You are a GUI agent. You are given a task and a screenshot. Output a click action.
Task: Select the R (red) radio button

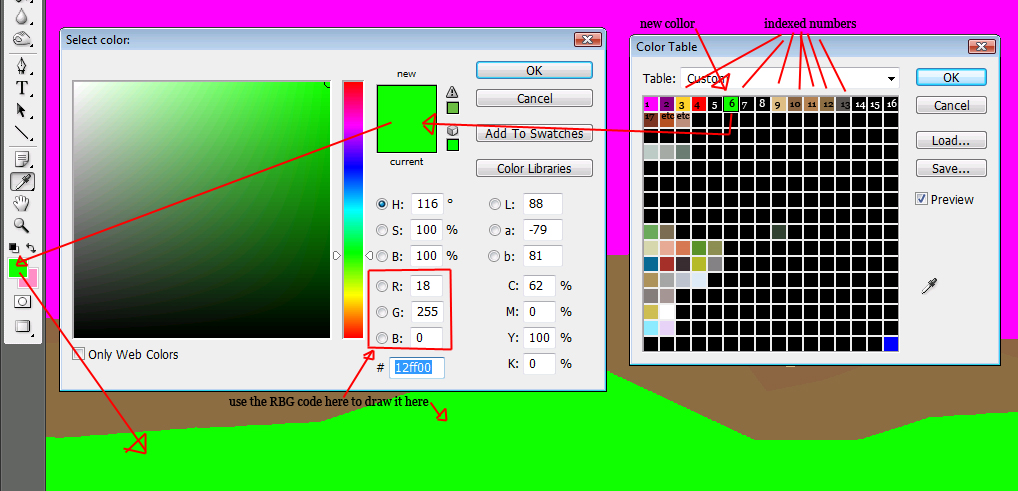click(381, 287)
